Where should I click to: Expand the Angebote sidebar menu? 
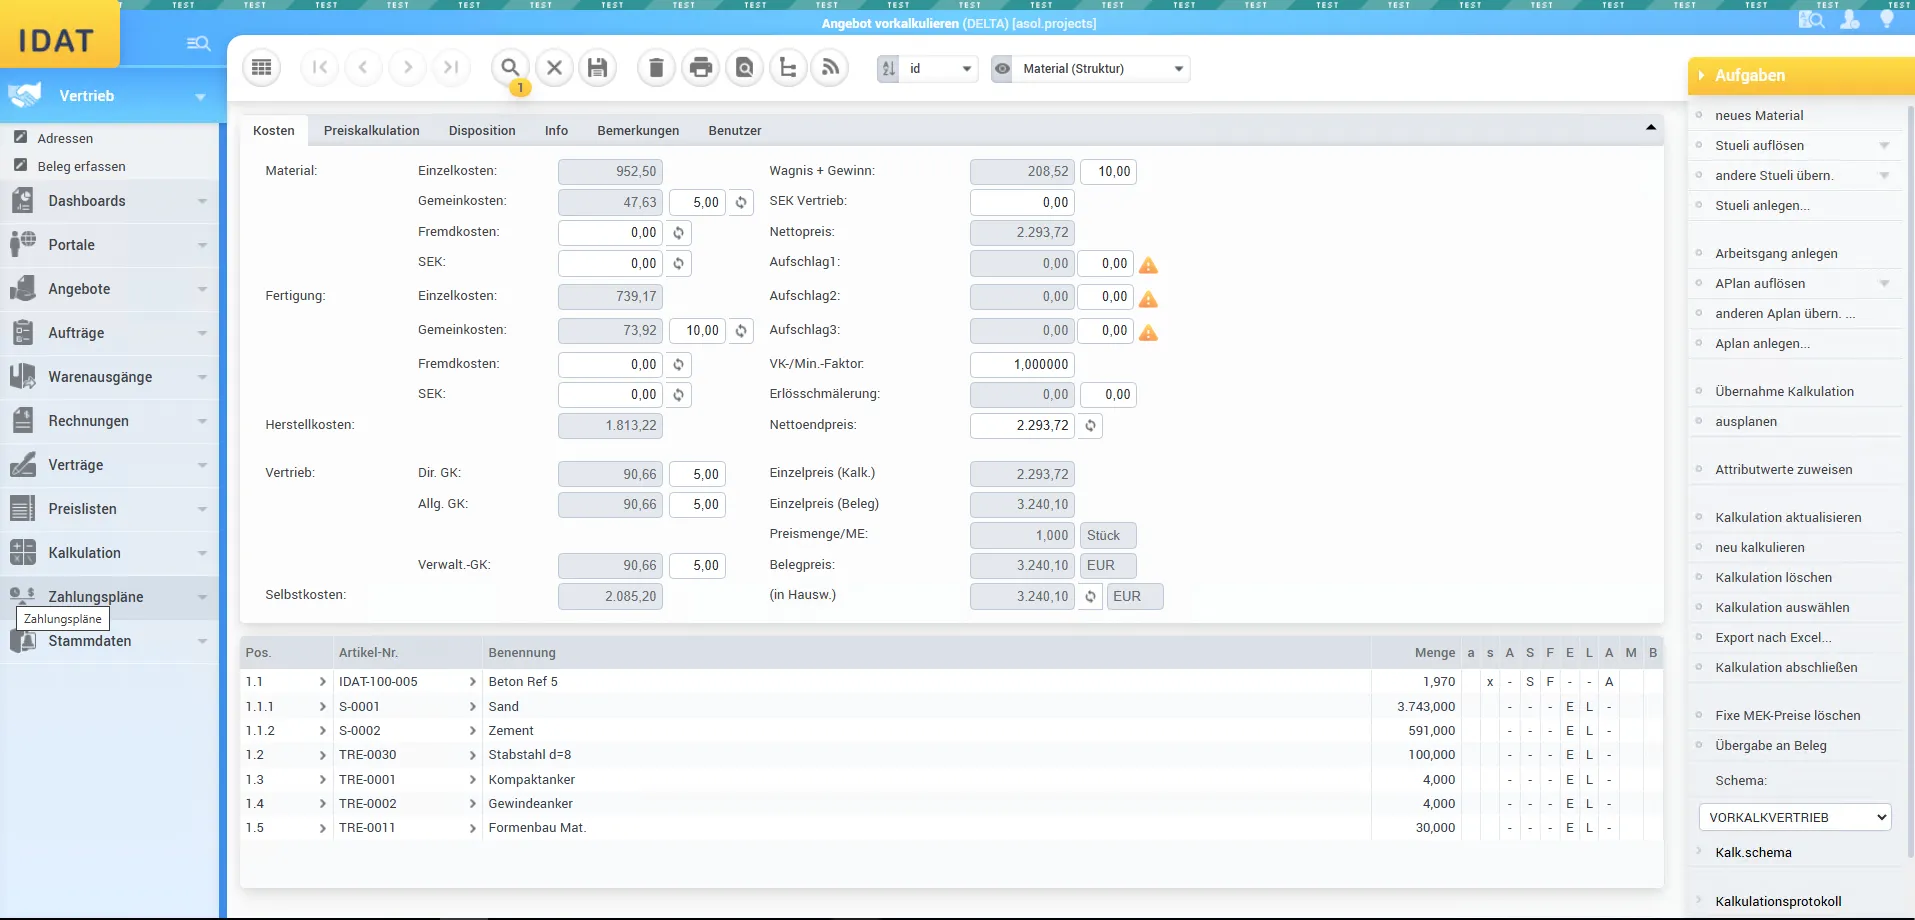coord(109,289)
